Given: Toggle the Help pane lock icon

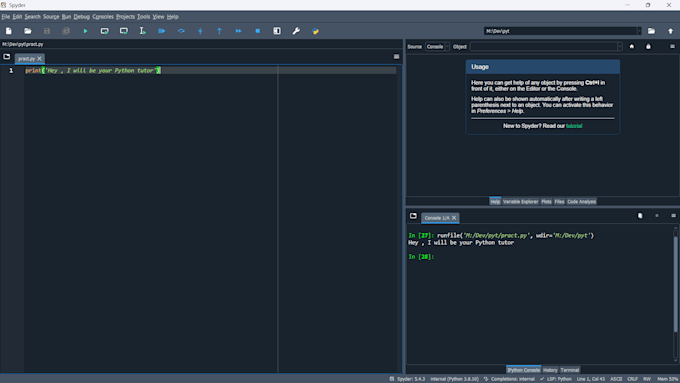Looking at the screenshot, I should [x=648, y=46].
